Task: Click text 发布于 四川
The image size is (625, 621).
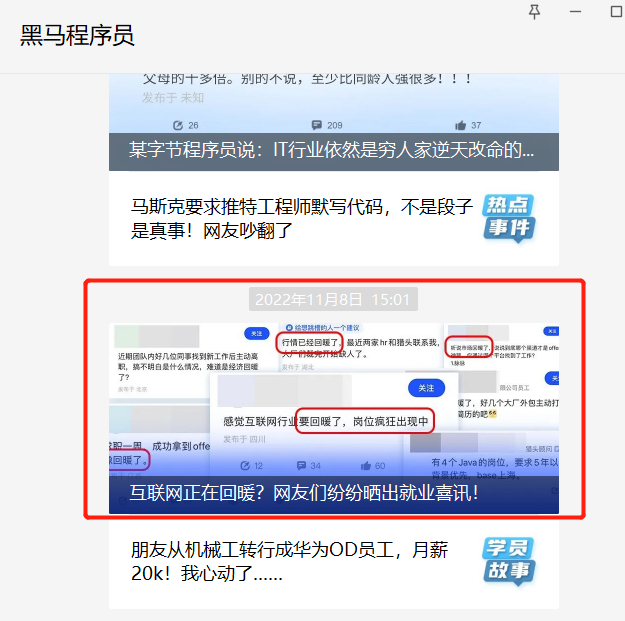Action: coord(244,439)
